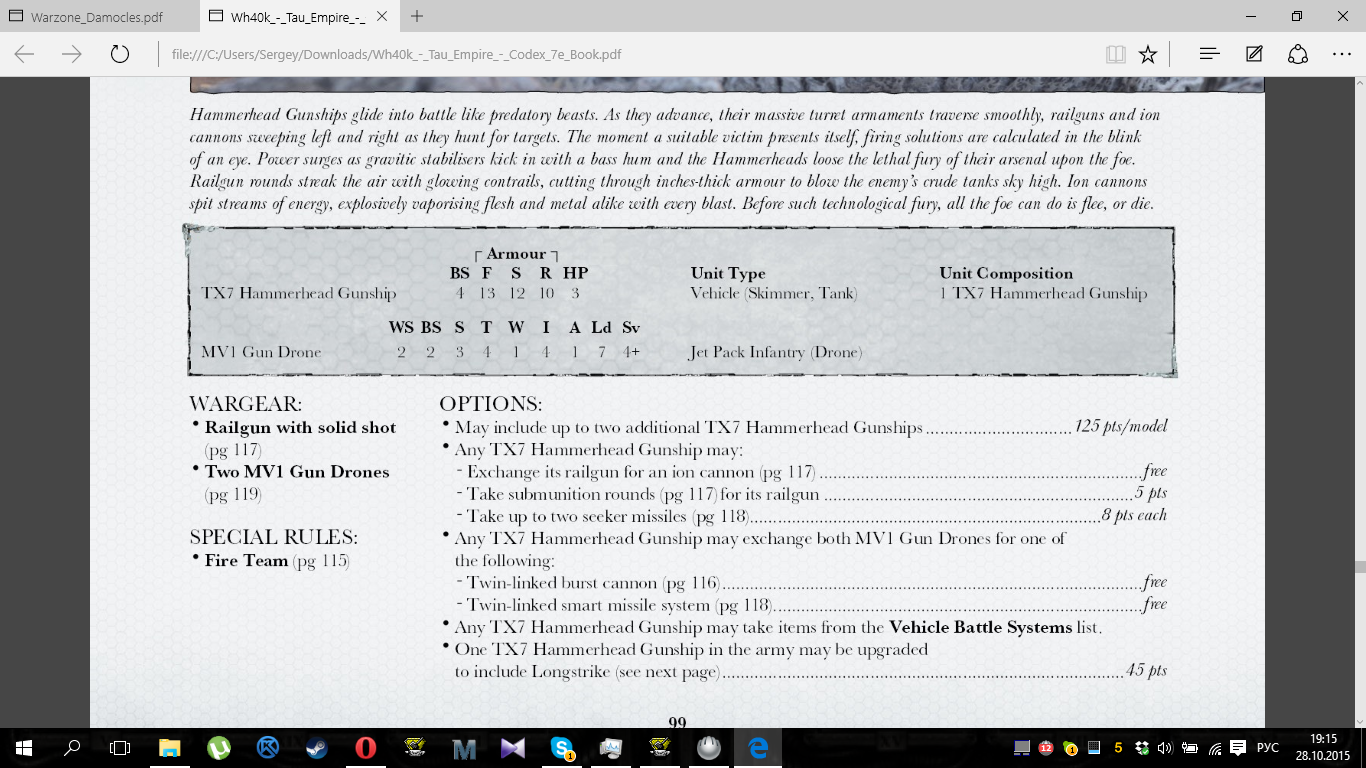Click 'Vehicle (Skimmer, Tank)' unit type
Screen dimensions: 1366x768
click(x=774, y=293)
